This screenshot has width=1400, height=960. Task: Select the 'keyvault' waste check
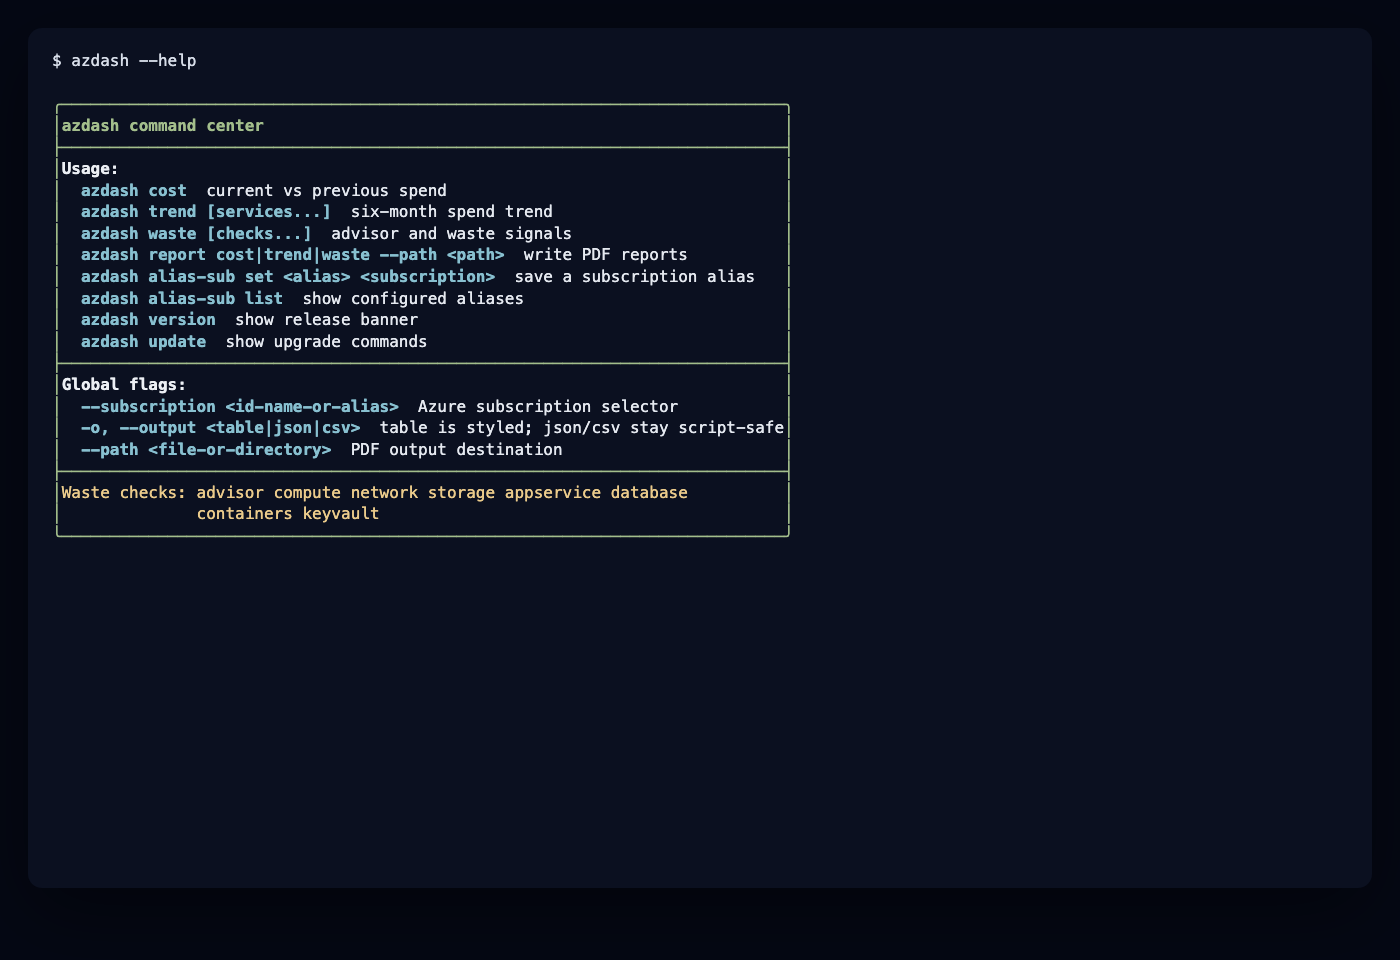click(341, 513)
